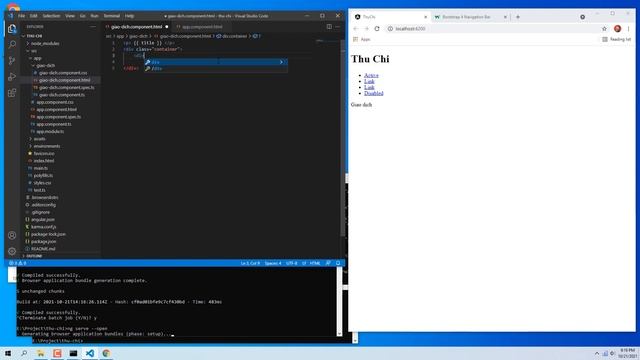Open Reading list in Chrome bookmarks bar

point(616,39)
